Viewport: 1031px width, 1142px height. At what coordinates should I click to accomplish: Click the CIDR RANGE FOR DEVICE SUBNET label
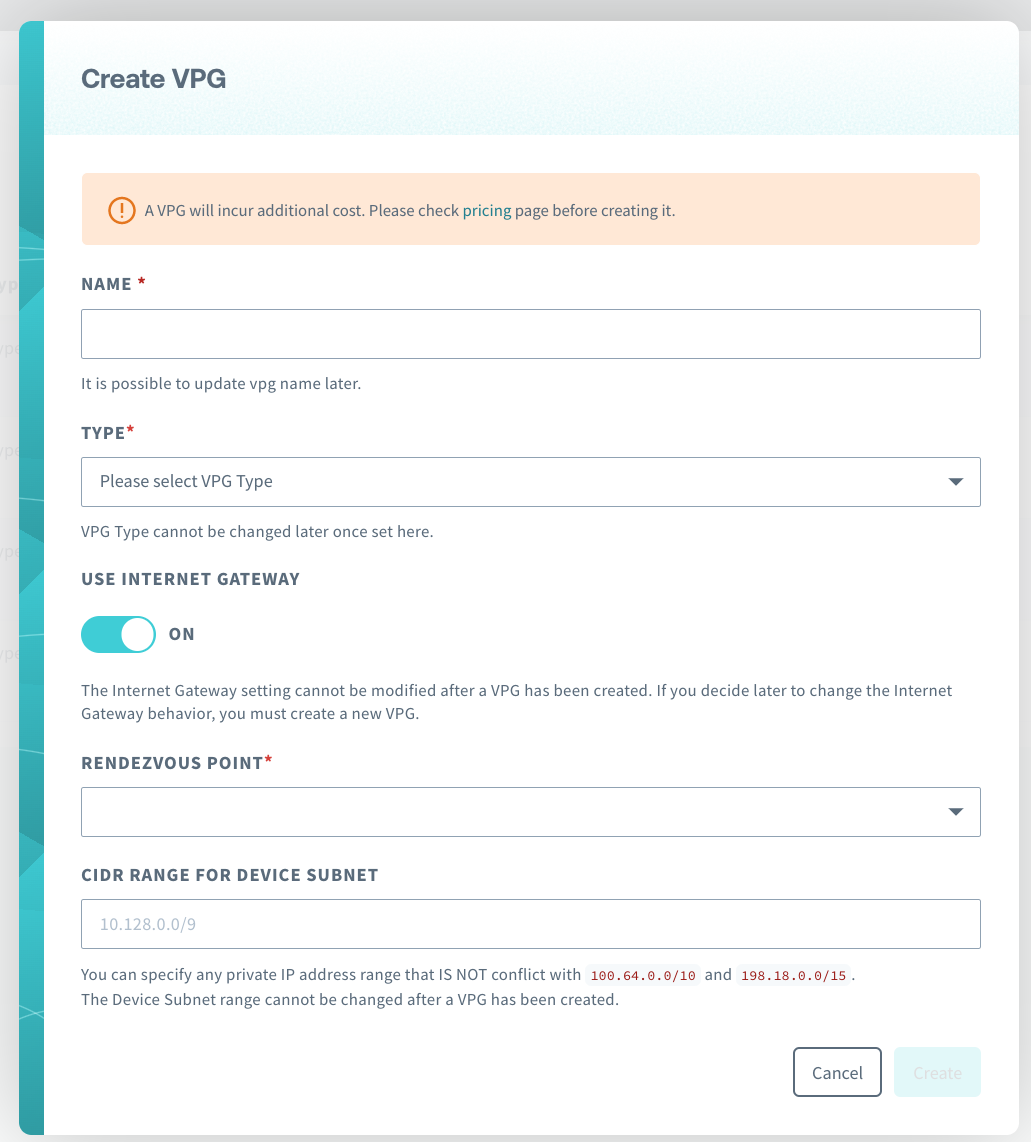click(x=229, y=875)
